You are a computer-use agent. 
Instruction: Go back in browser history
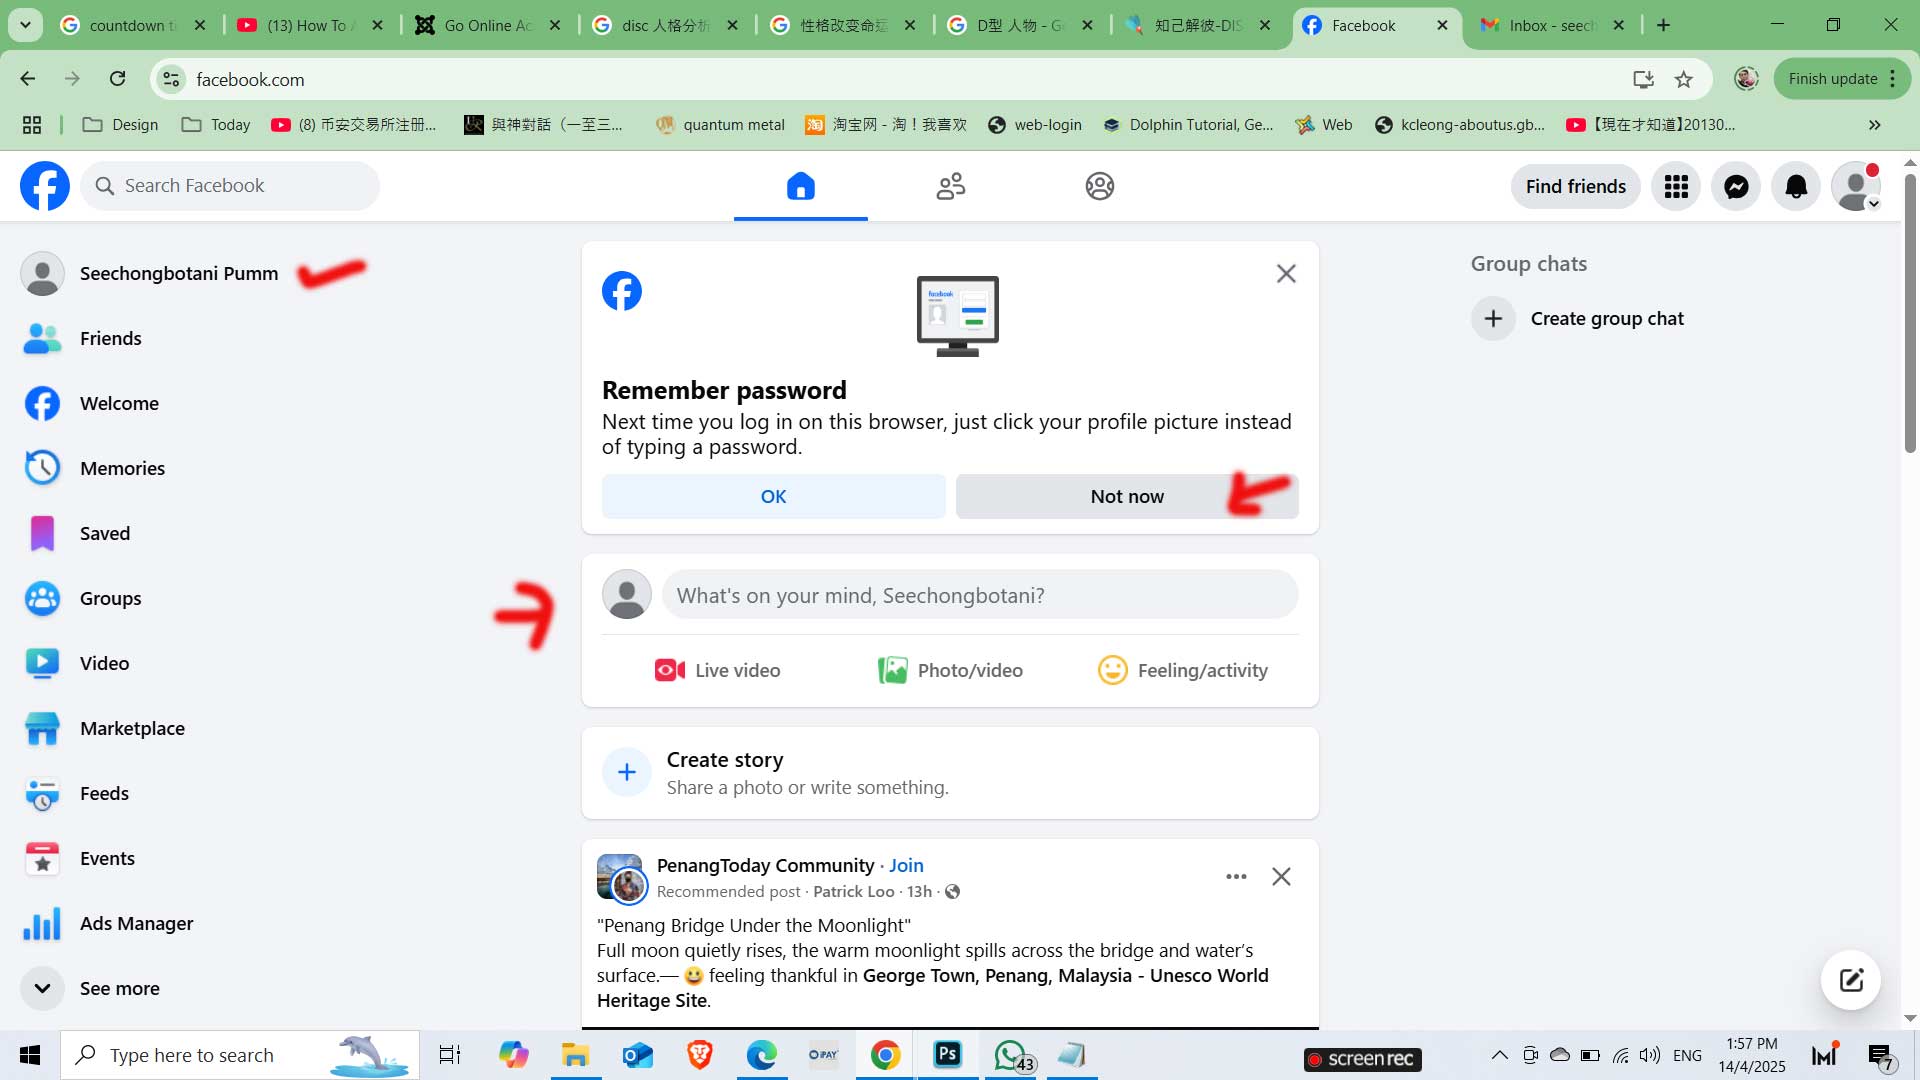(x=28, y=79)
